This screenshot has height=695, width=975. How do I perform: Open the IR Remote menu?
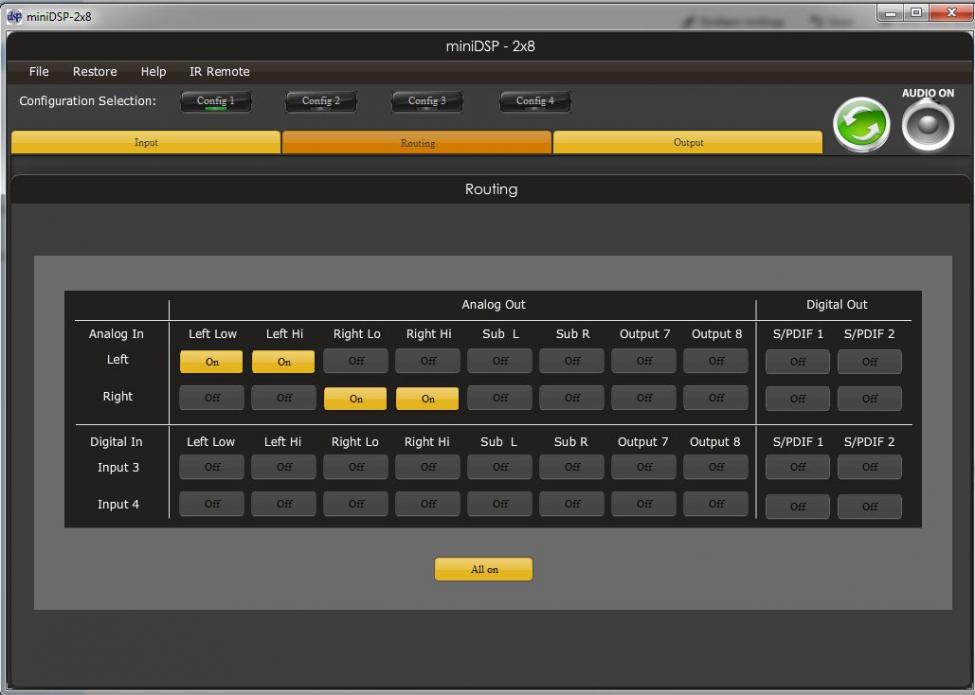(x=219, y=71)
